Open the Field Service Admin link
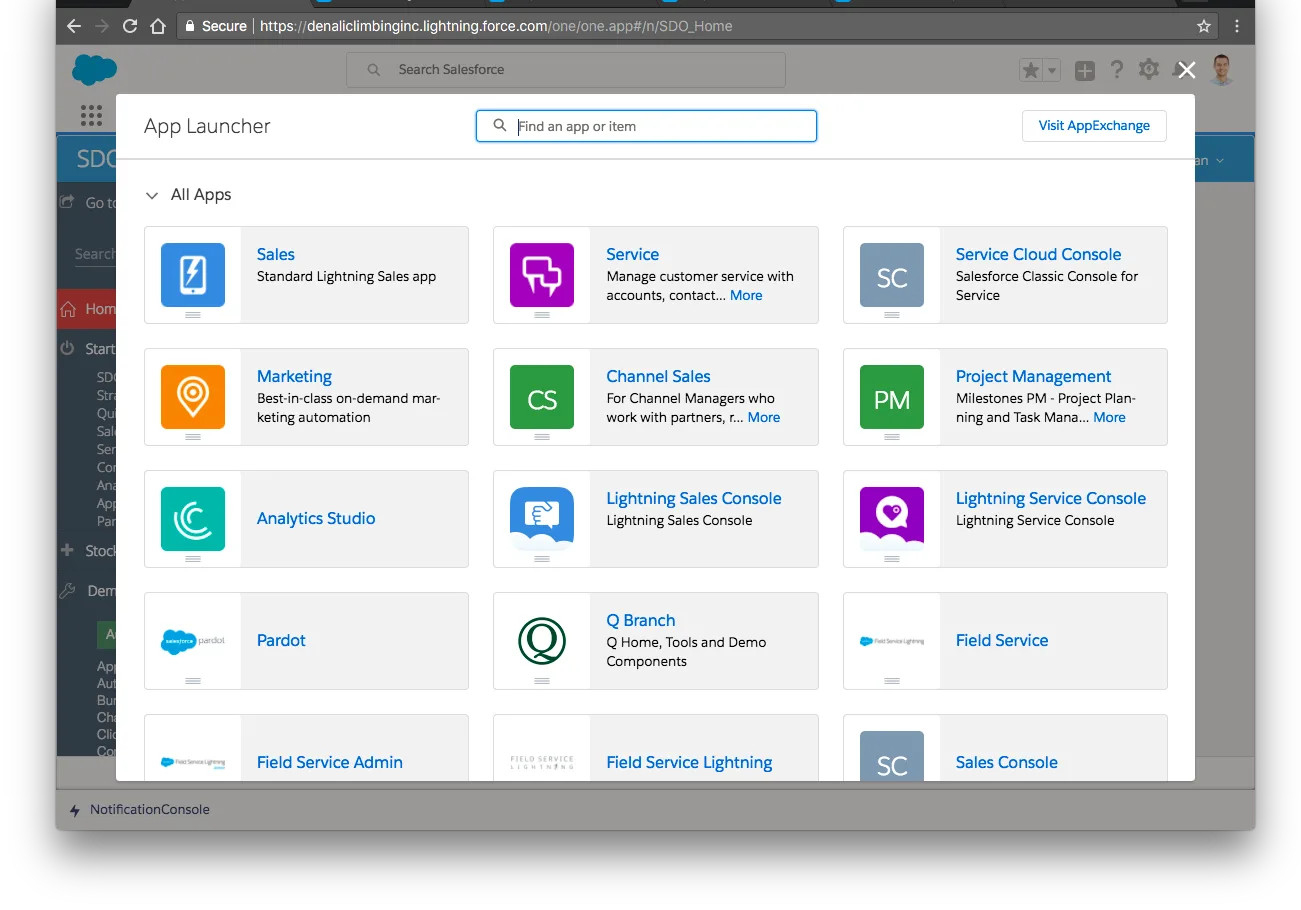Screen dimensions: 1301x910 [330, 762]
